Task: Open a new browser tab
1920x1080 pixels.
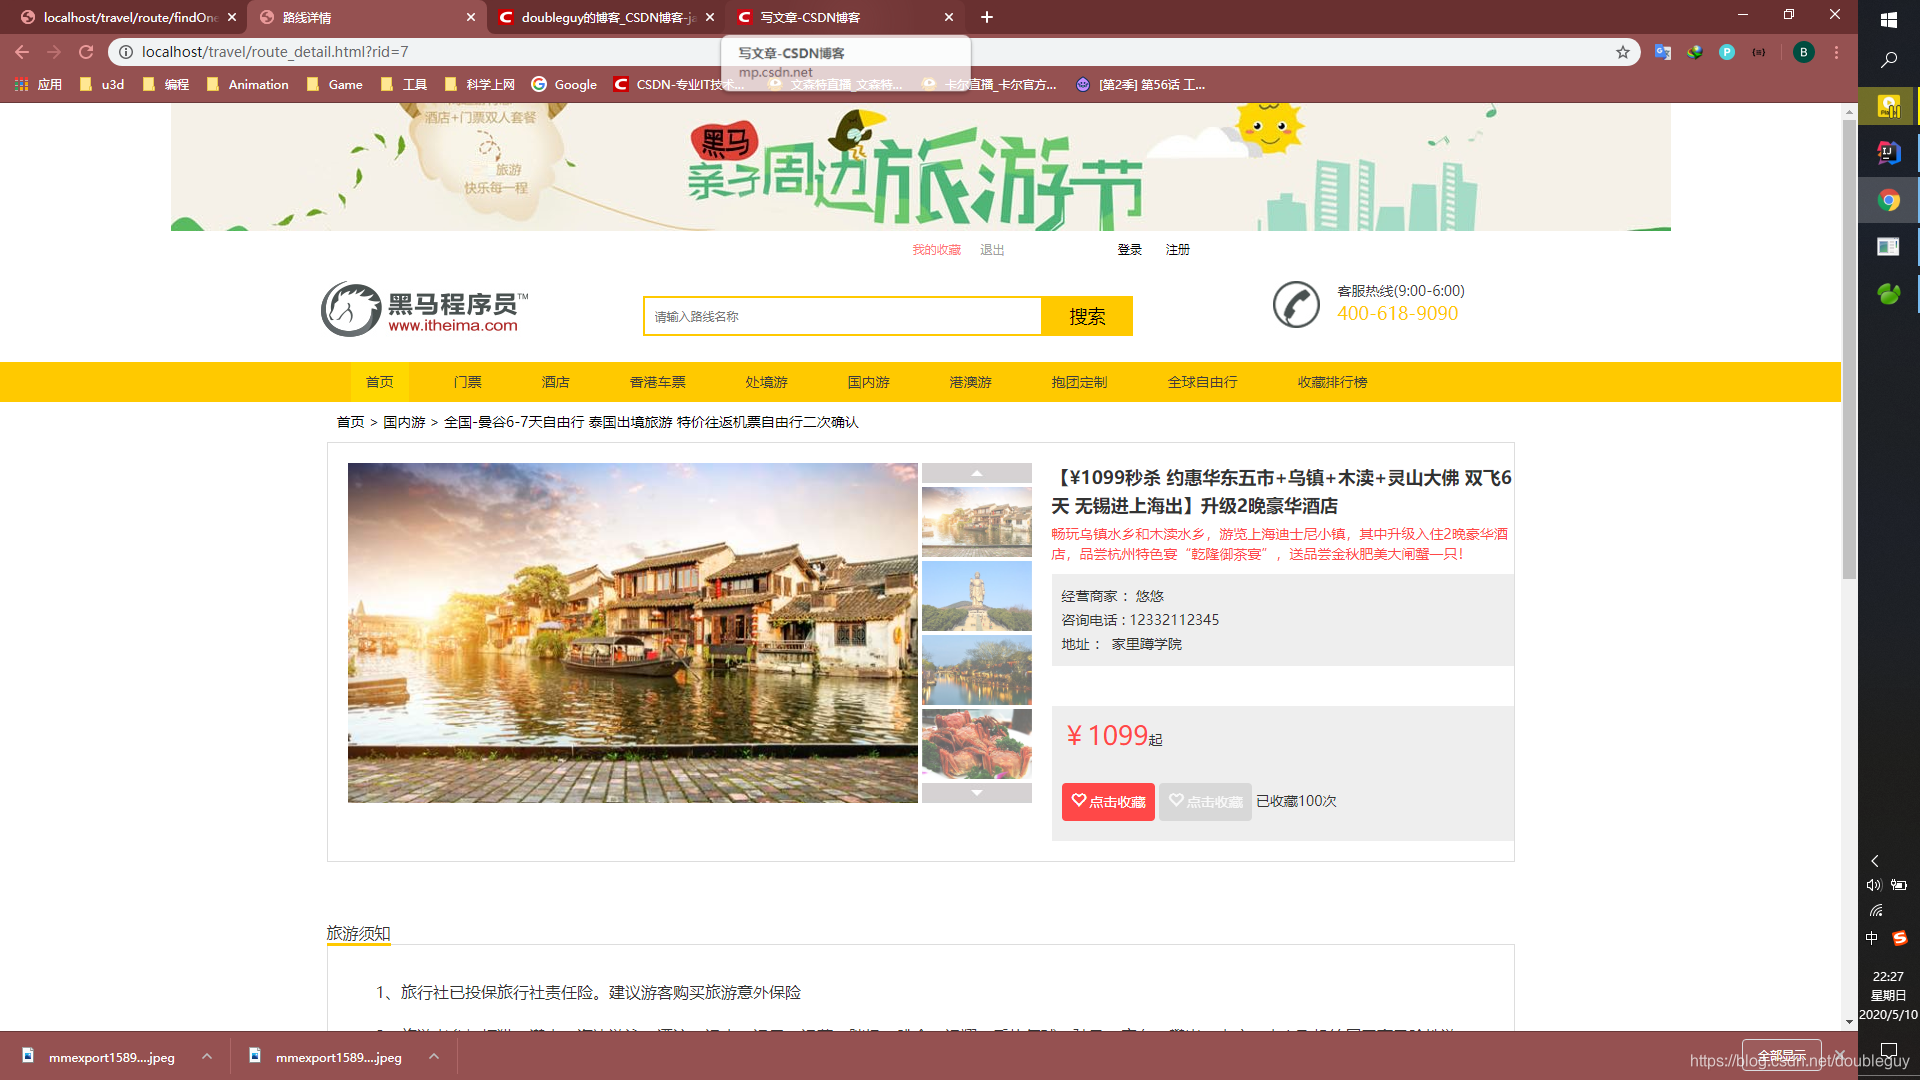Action: (986, 17)
